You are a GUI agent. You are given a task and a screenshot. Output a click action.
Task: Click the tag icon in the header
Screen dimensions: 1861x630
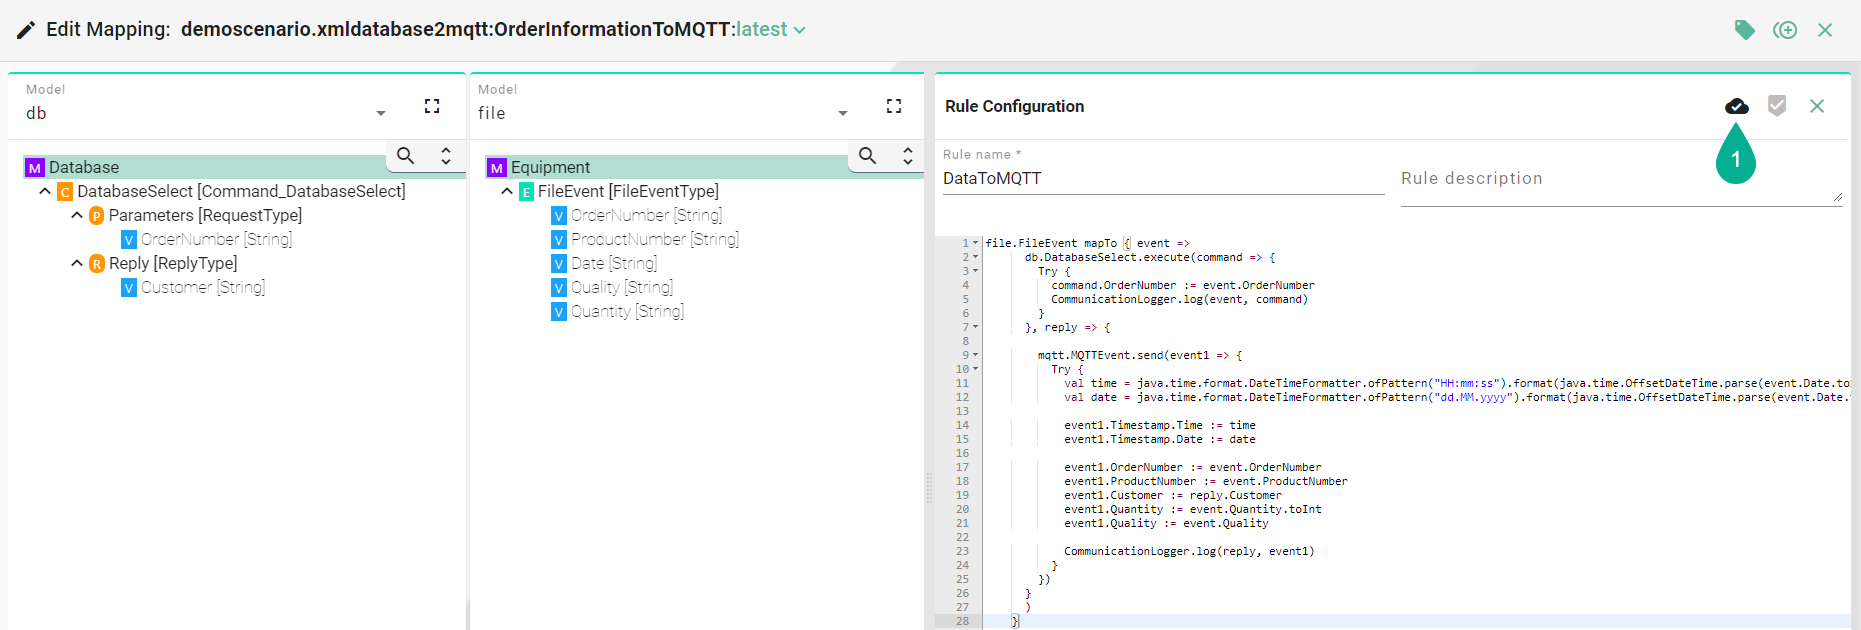pyautogui.click(x=1744, y=30)
